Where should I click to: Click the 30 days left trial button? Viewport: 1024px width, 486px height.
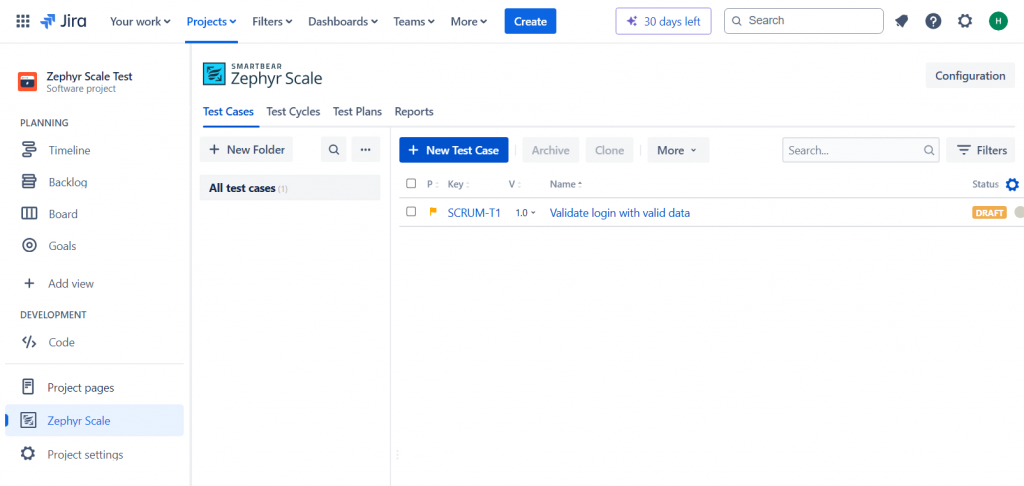(x=664, y=21)
